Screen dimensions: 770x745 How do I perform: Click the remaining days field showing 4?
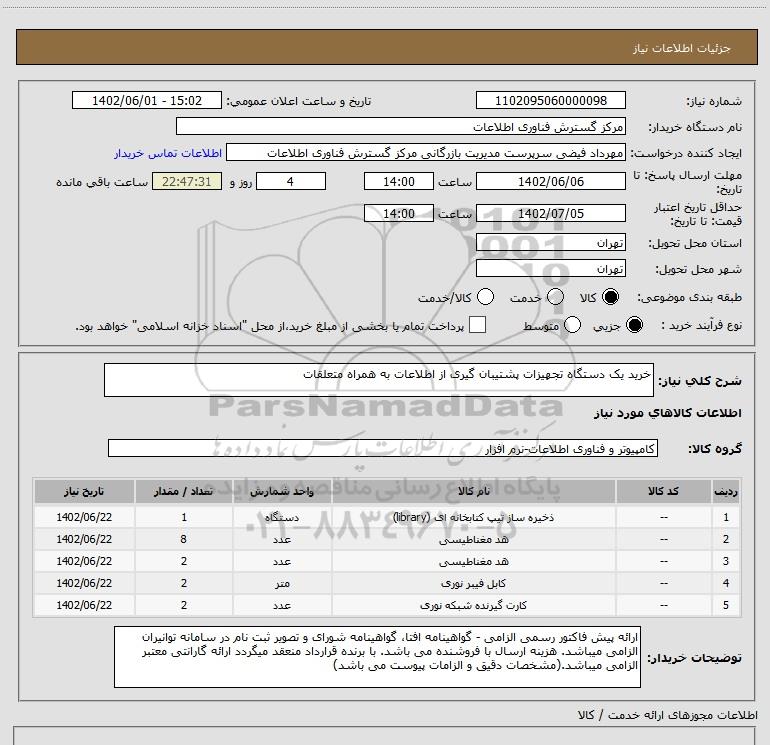291,181
